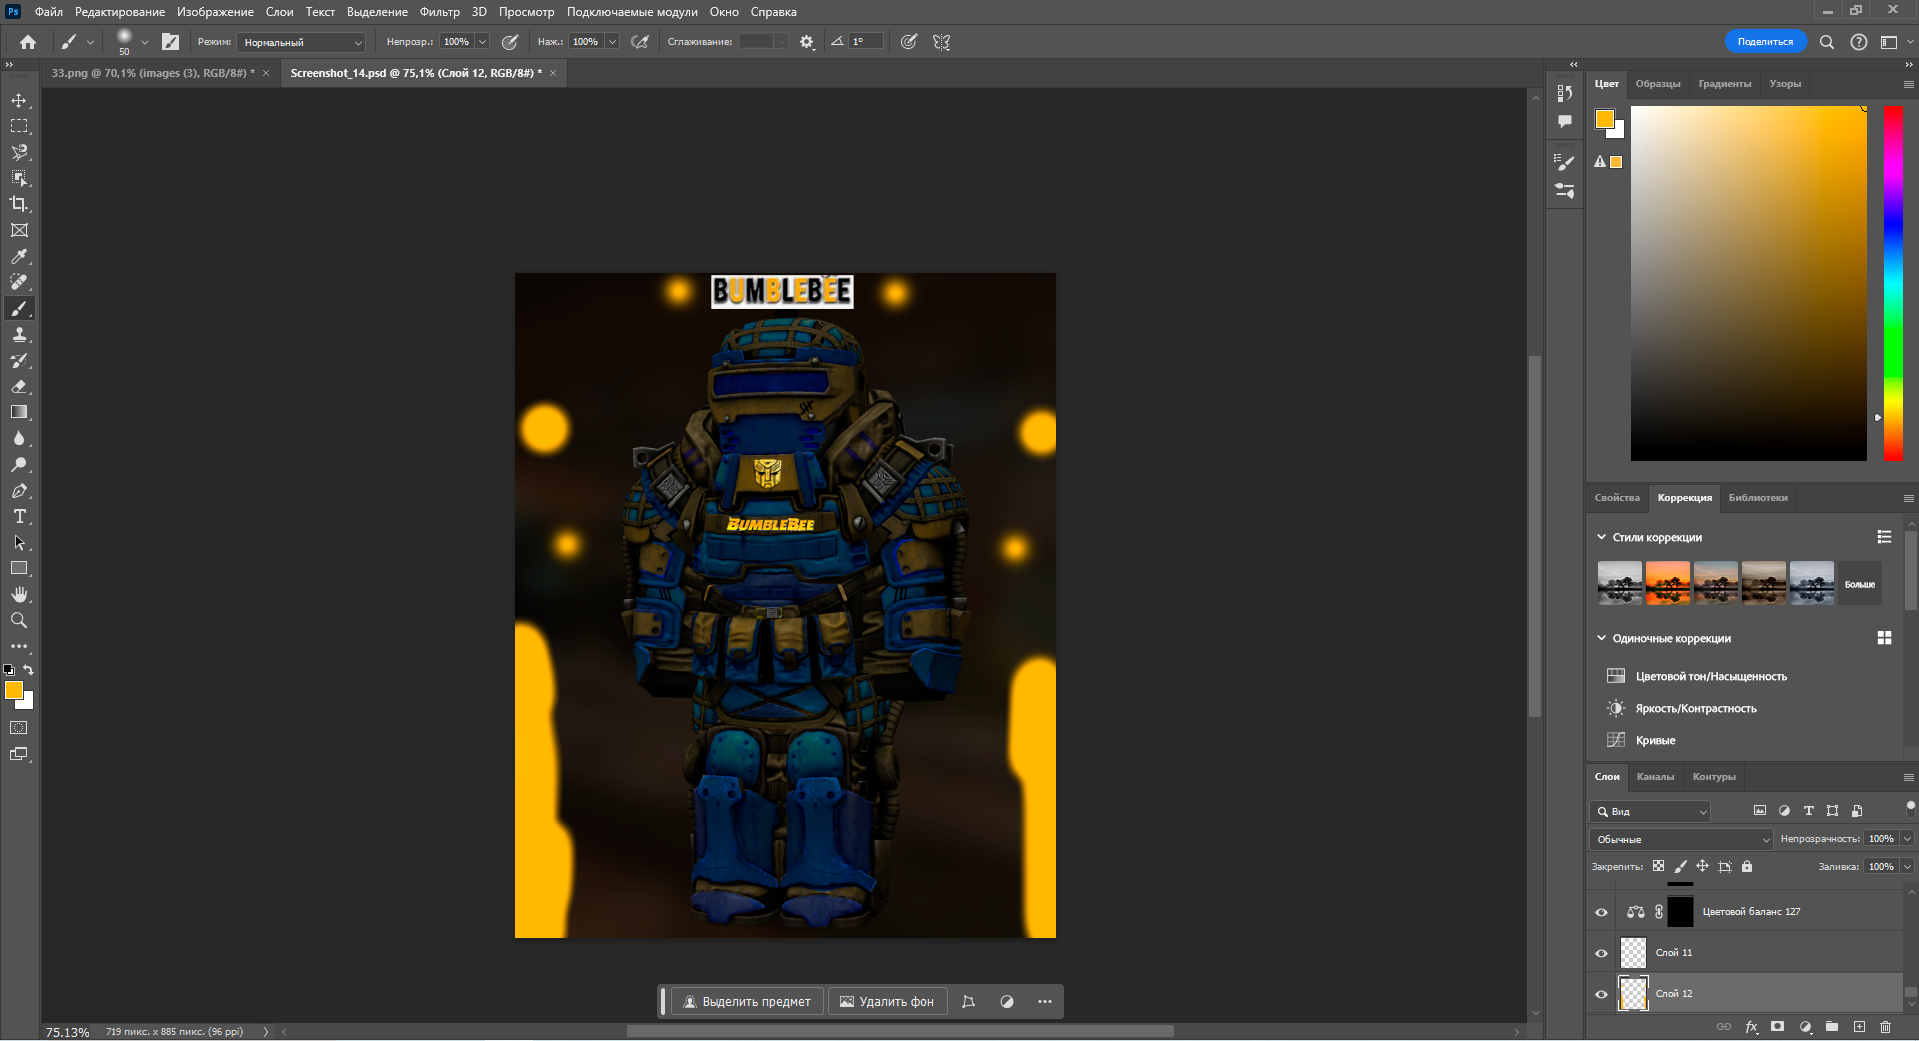Select the Gradient tool

click(19, 412)
